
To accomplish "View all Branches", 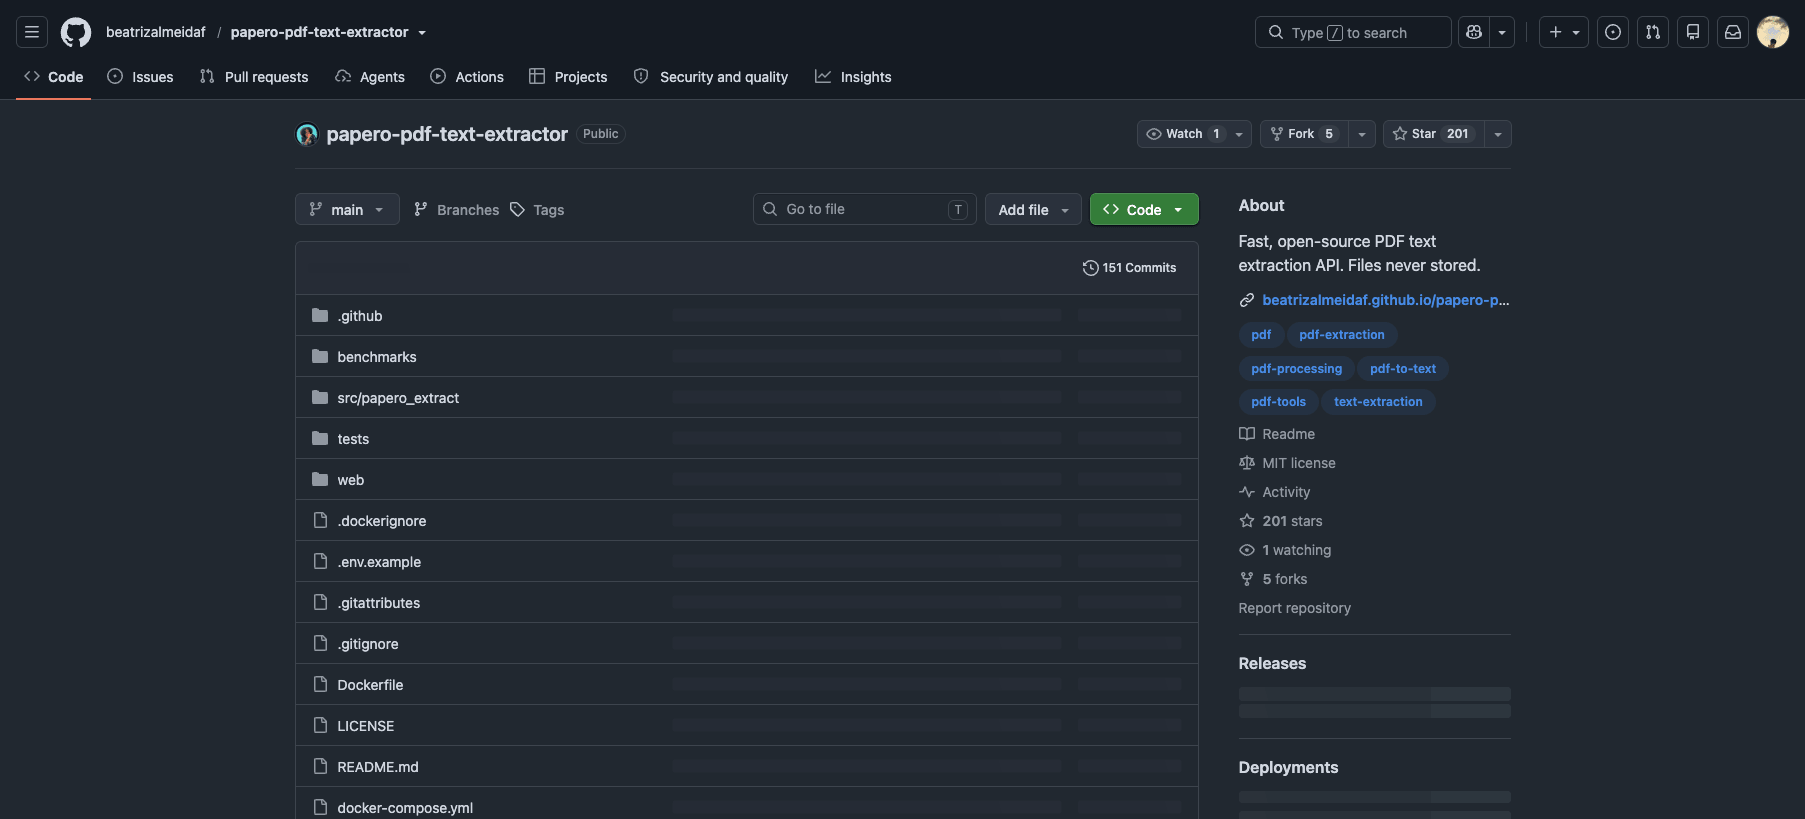I will [x=456, y=209].
